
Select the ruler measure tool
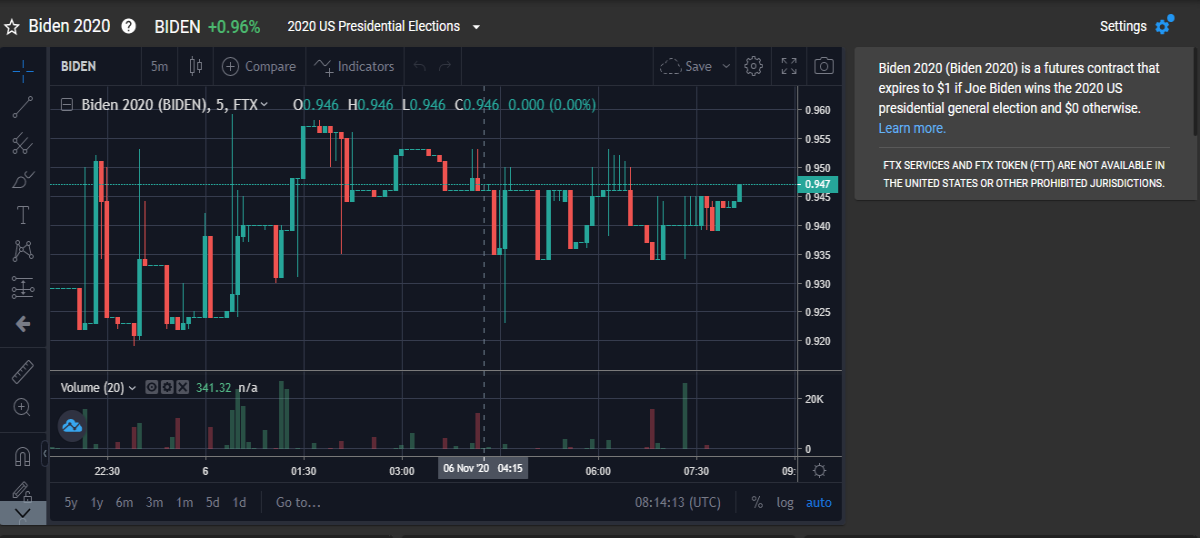click(x=22, y=372)
